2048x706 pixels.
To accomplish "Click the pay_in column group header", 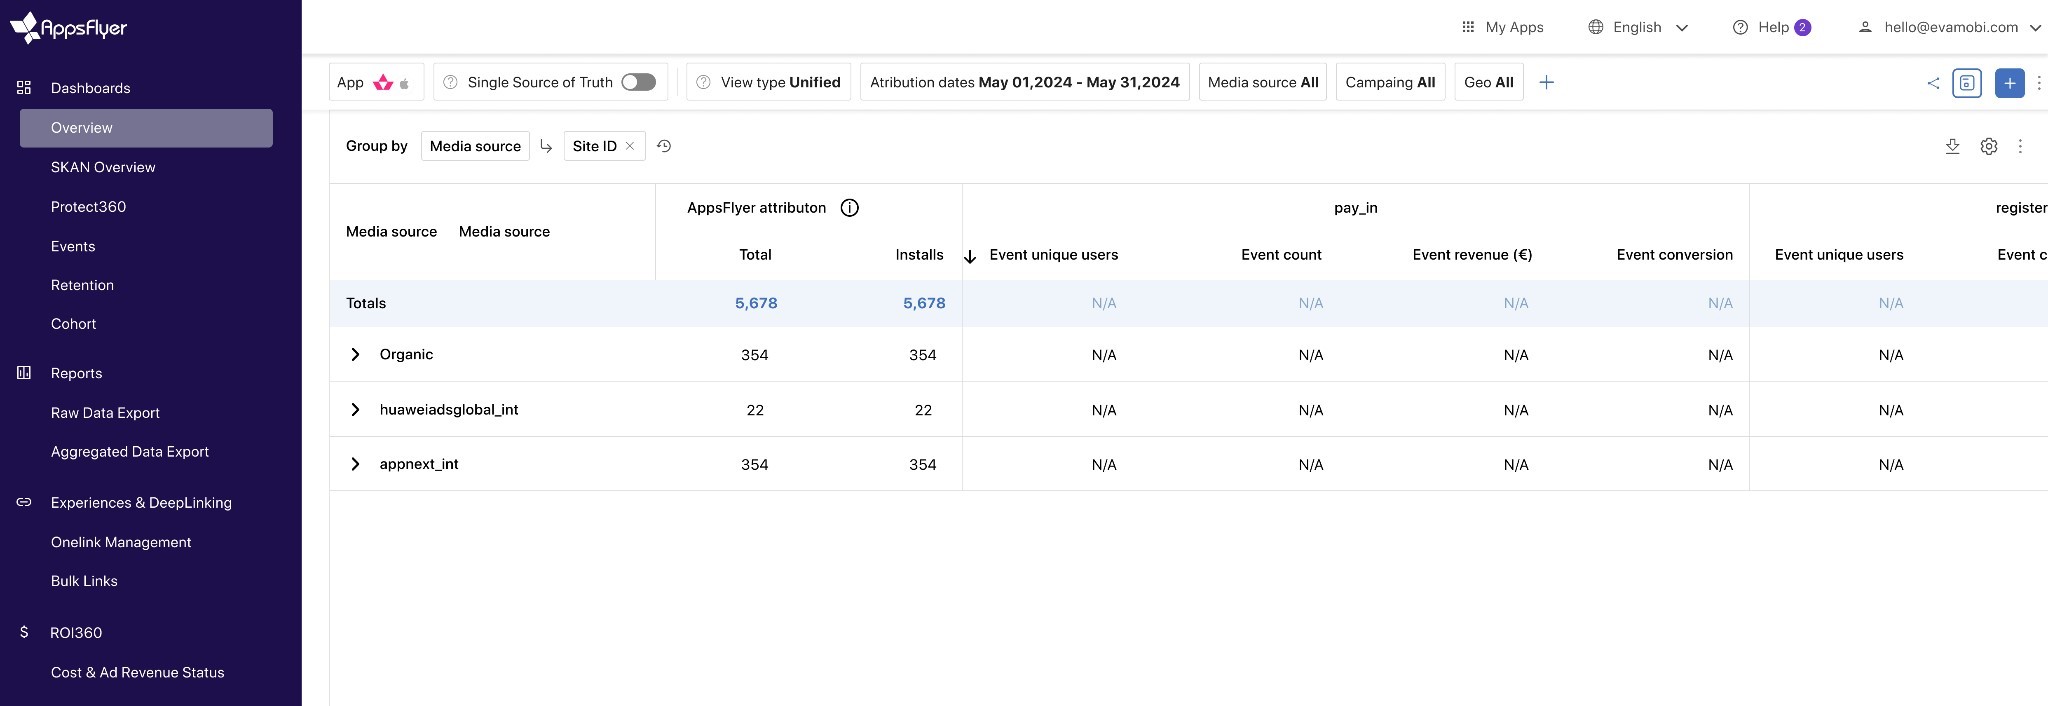I will [x=1355, y=208].
